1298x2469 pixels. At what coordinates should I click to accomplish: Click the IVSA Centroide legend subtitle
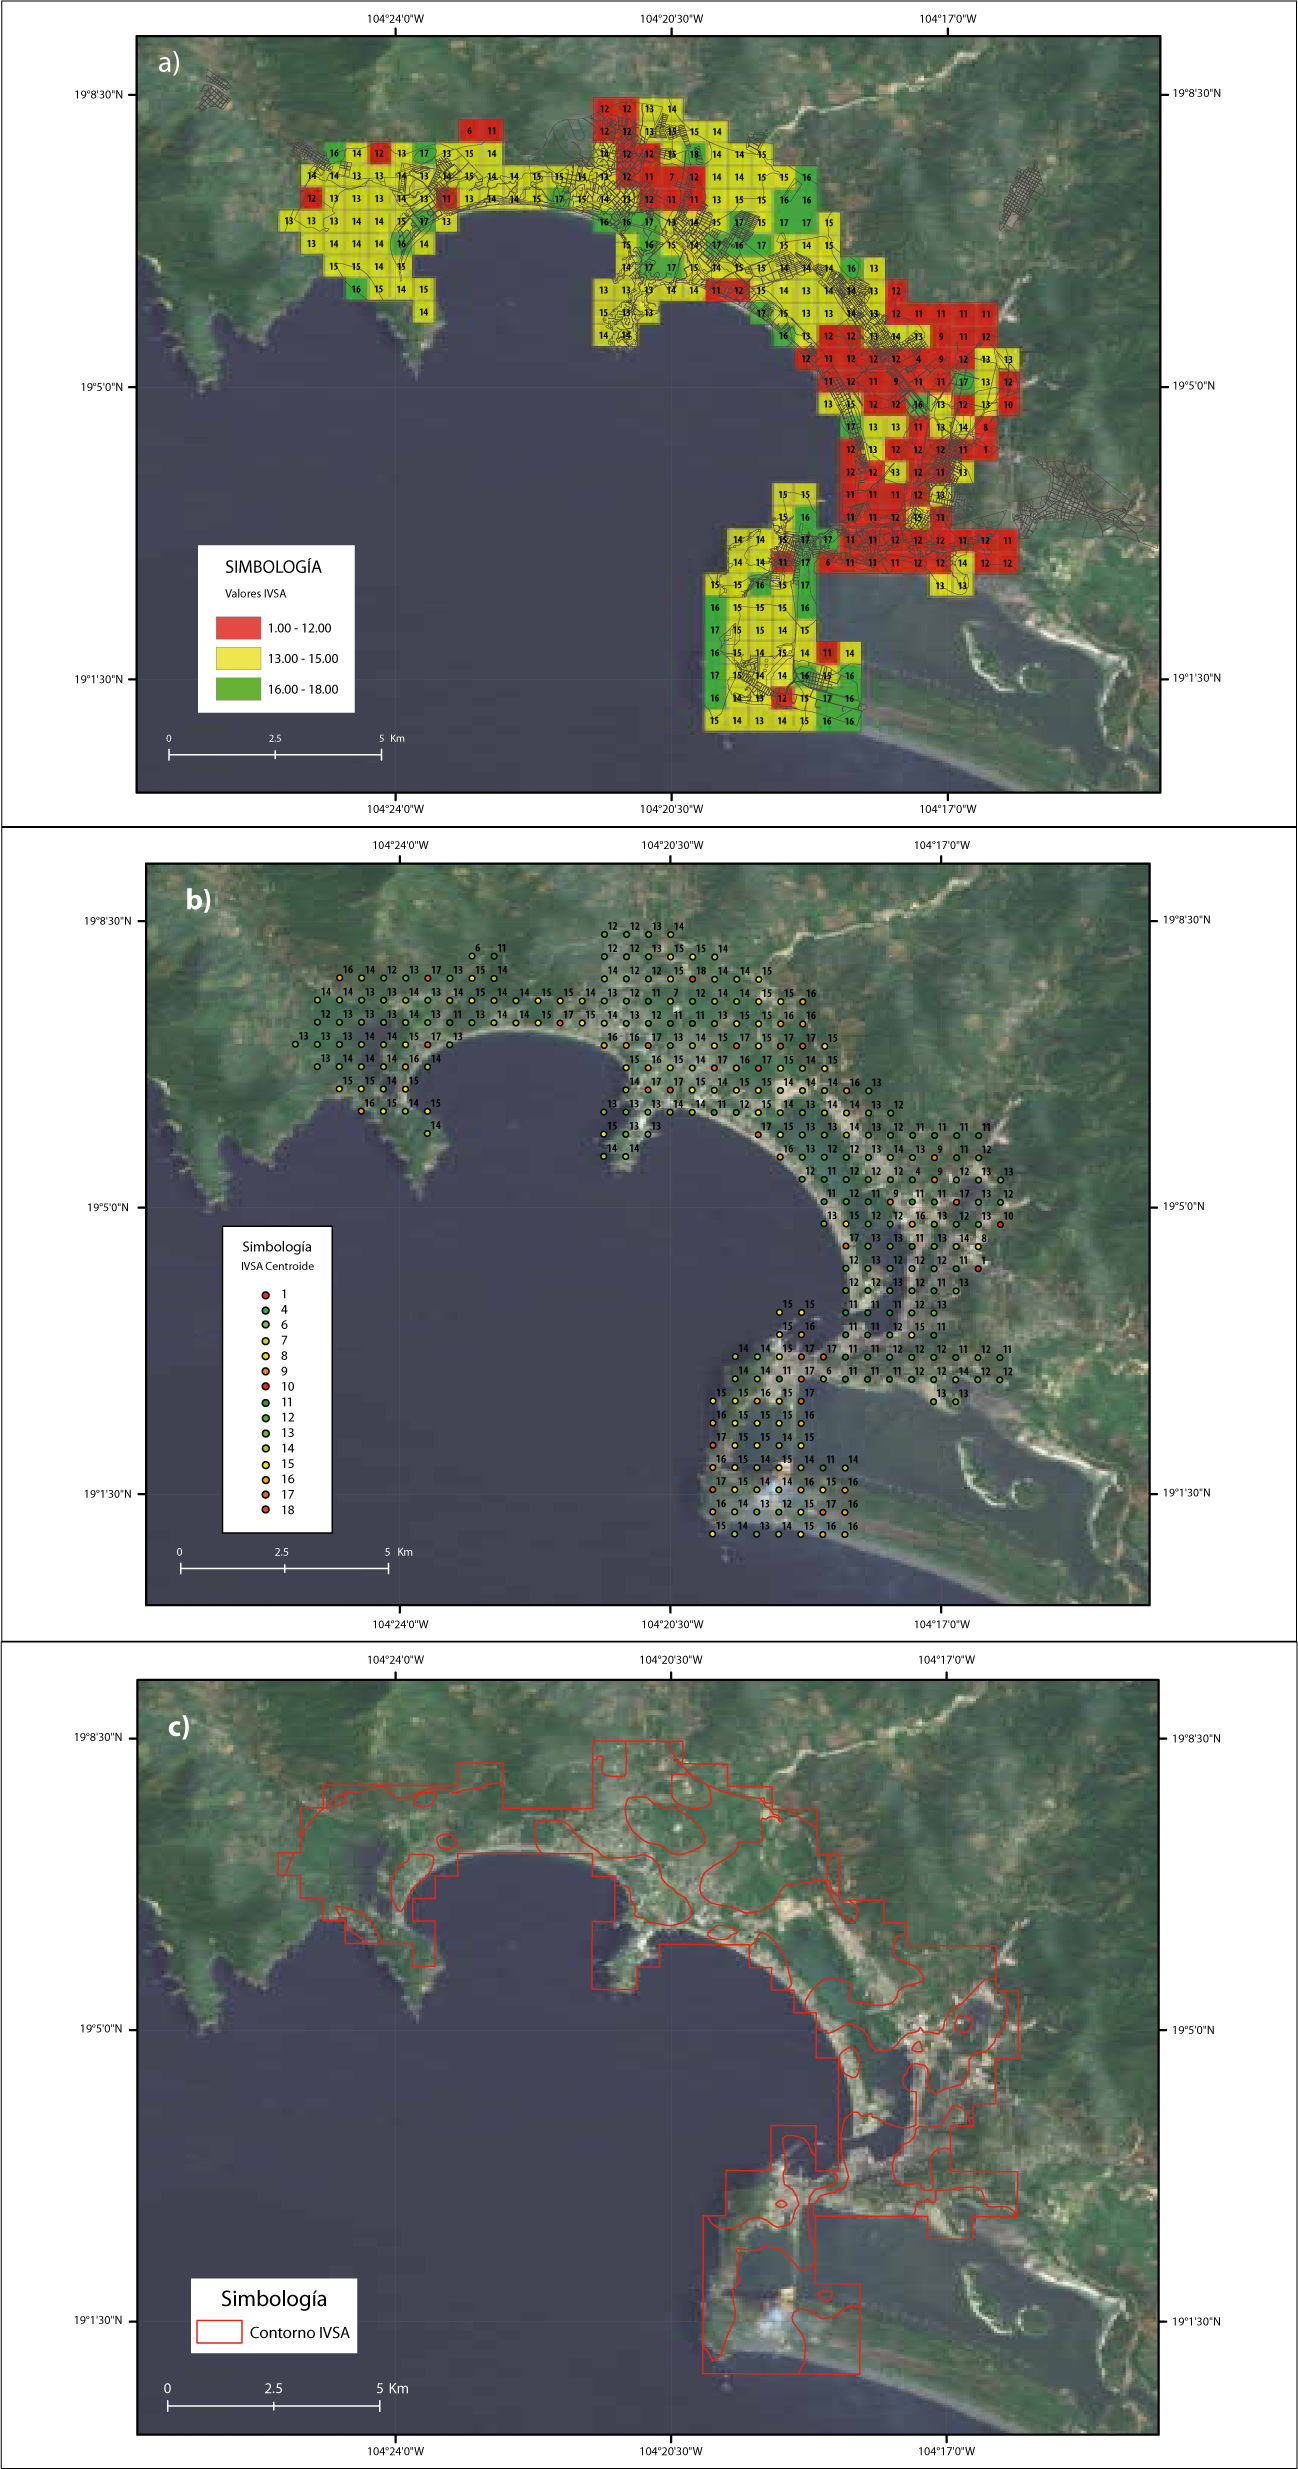click(x=277, y=1266)
